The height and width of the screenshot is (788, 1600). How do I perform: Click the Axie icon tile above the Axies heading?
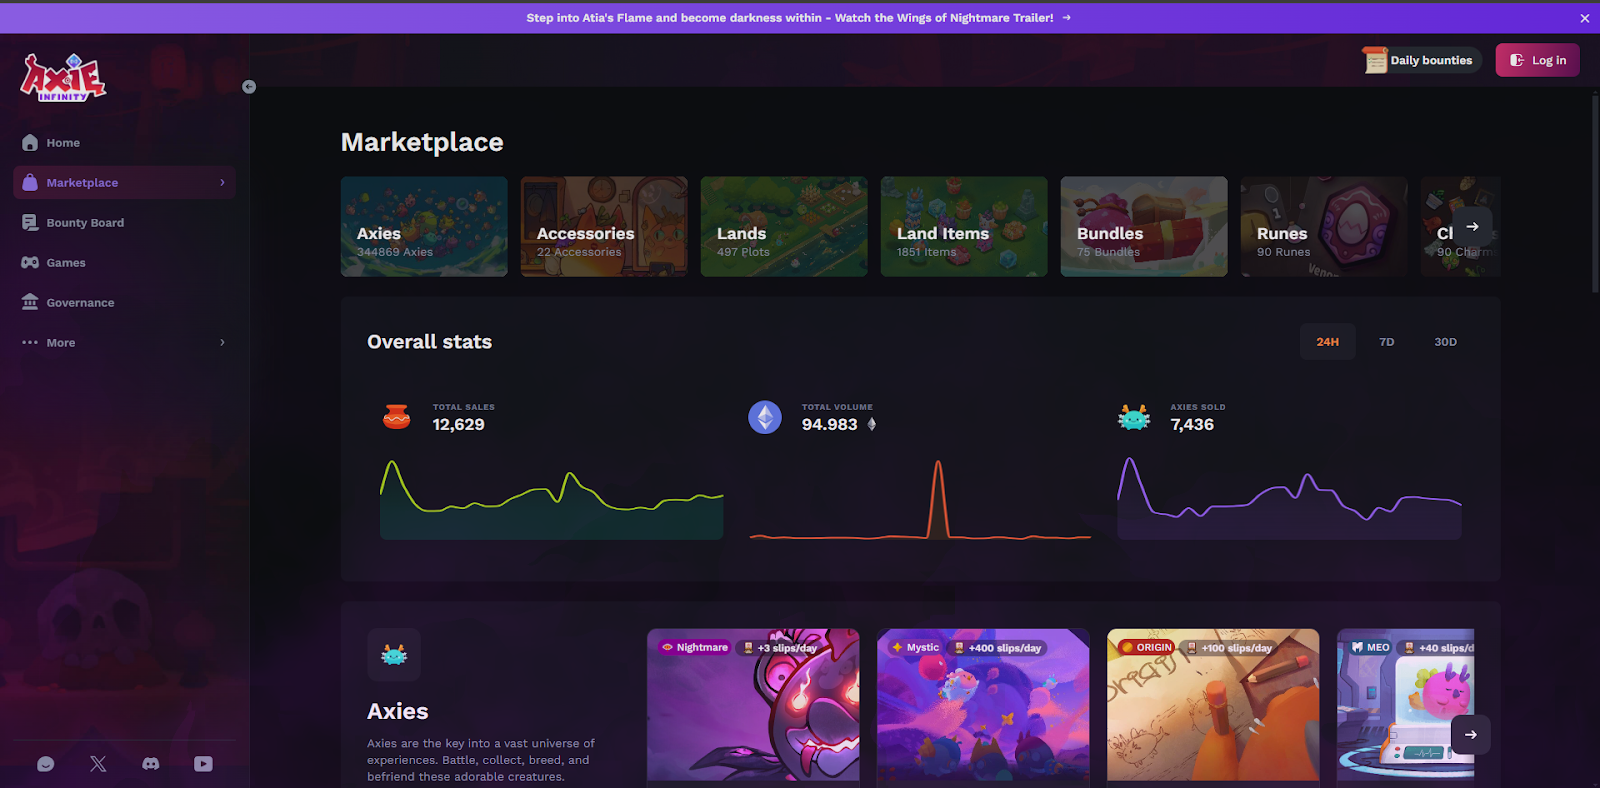(x=394, y=655)
